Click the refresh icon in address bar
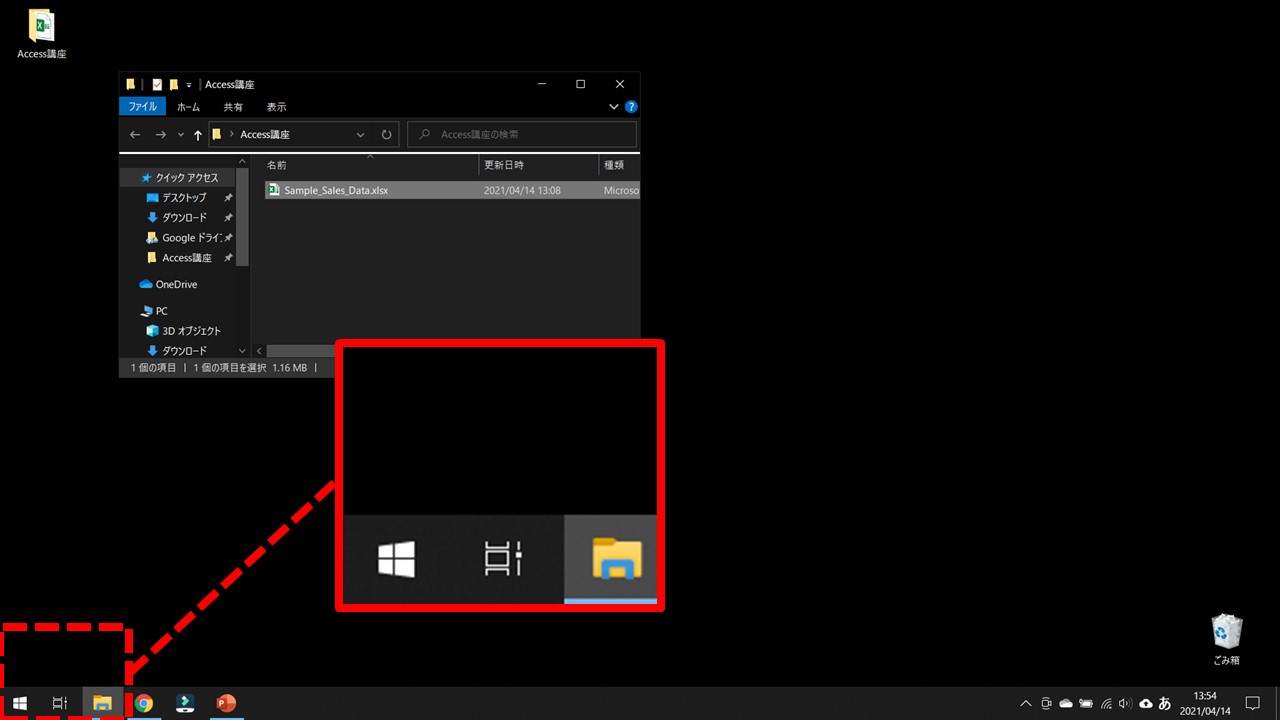1280x720 pixels. pos(387,134)
